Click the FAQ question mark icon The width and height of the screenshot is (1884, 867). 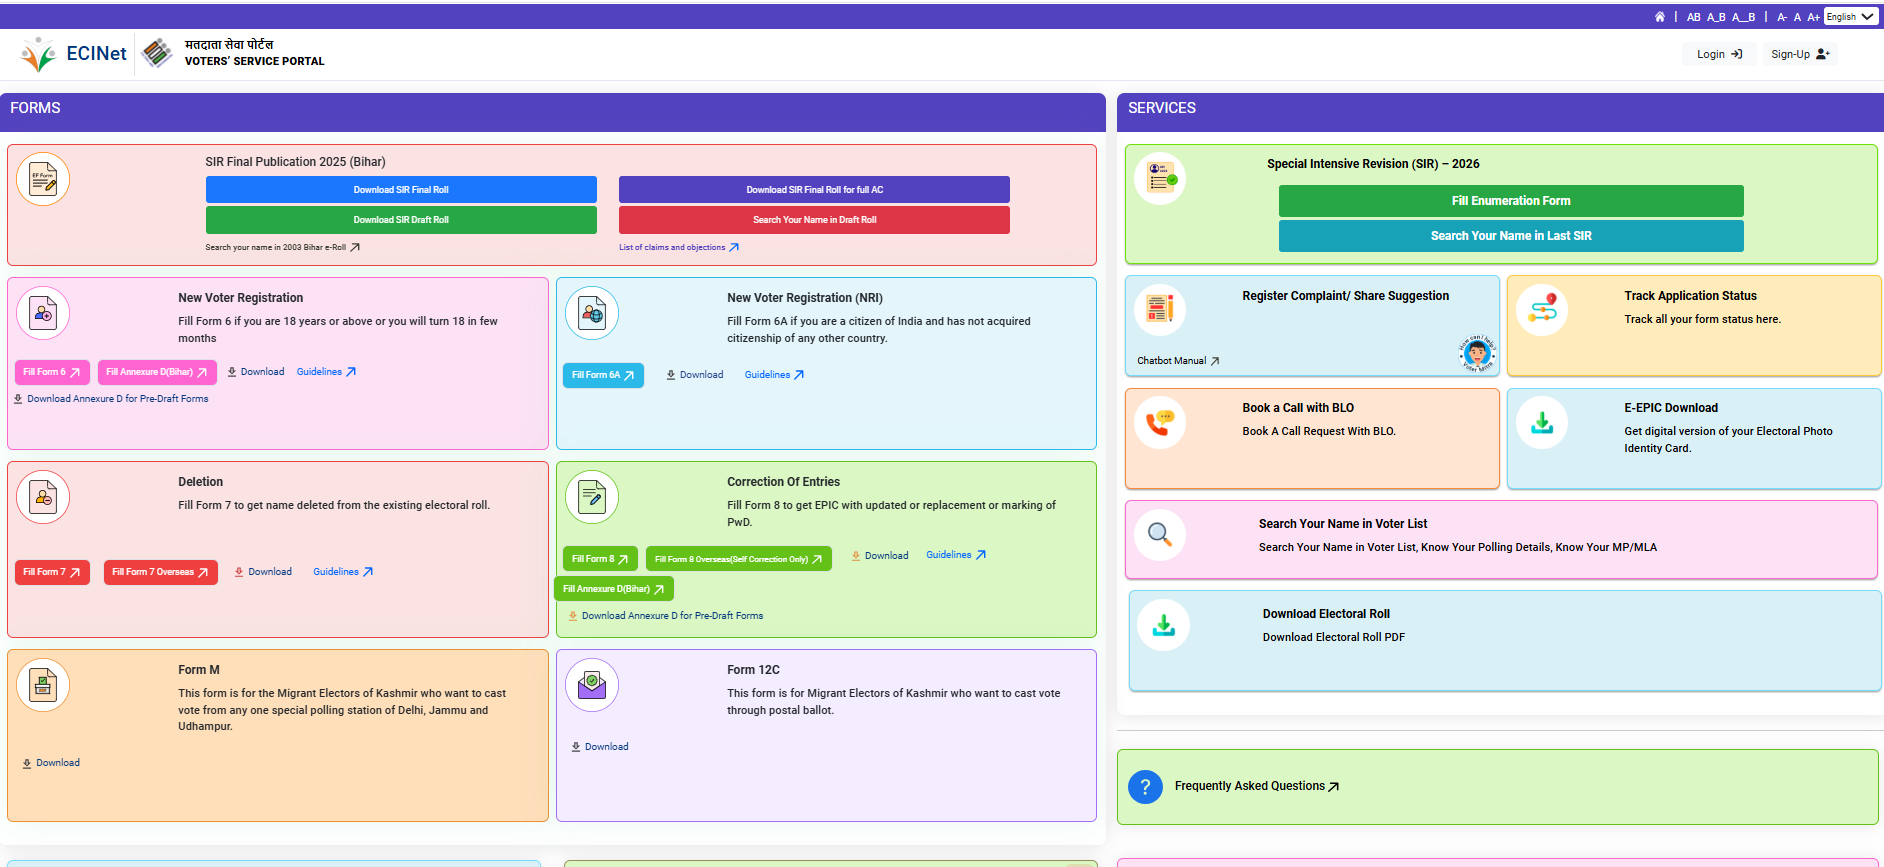pyautogui.click(x=1145, y=787)
